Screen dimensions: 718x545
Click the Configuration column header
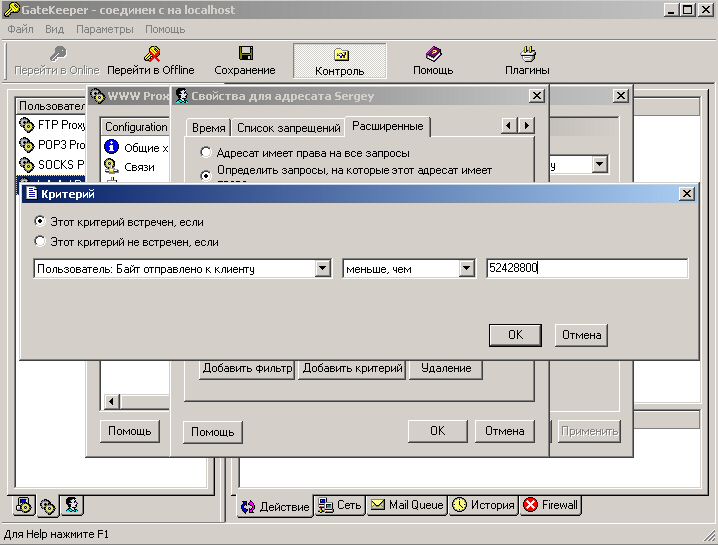tap(135, 127)
